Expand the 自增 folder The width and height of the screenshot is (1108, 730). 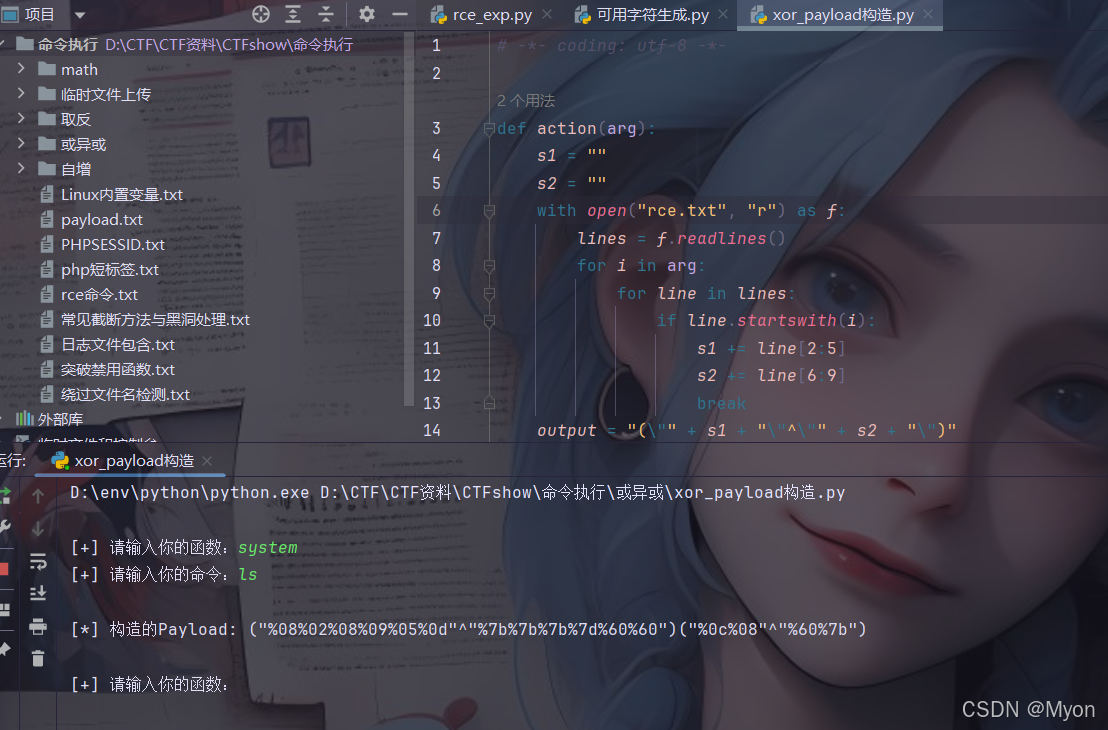pos(21,168)
